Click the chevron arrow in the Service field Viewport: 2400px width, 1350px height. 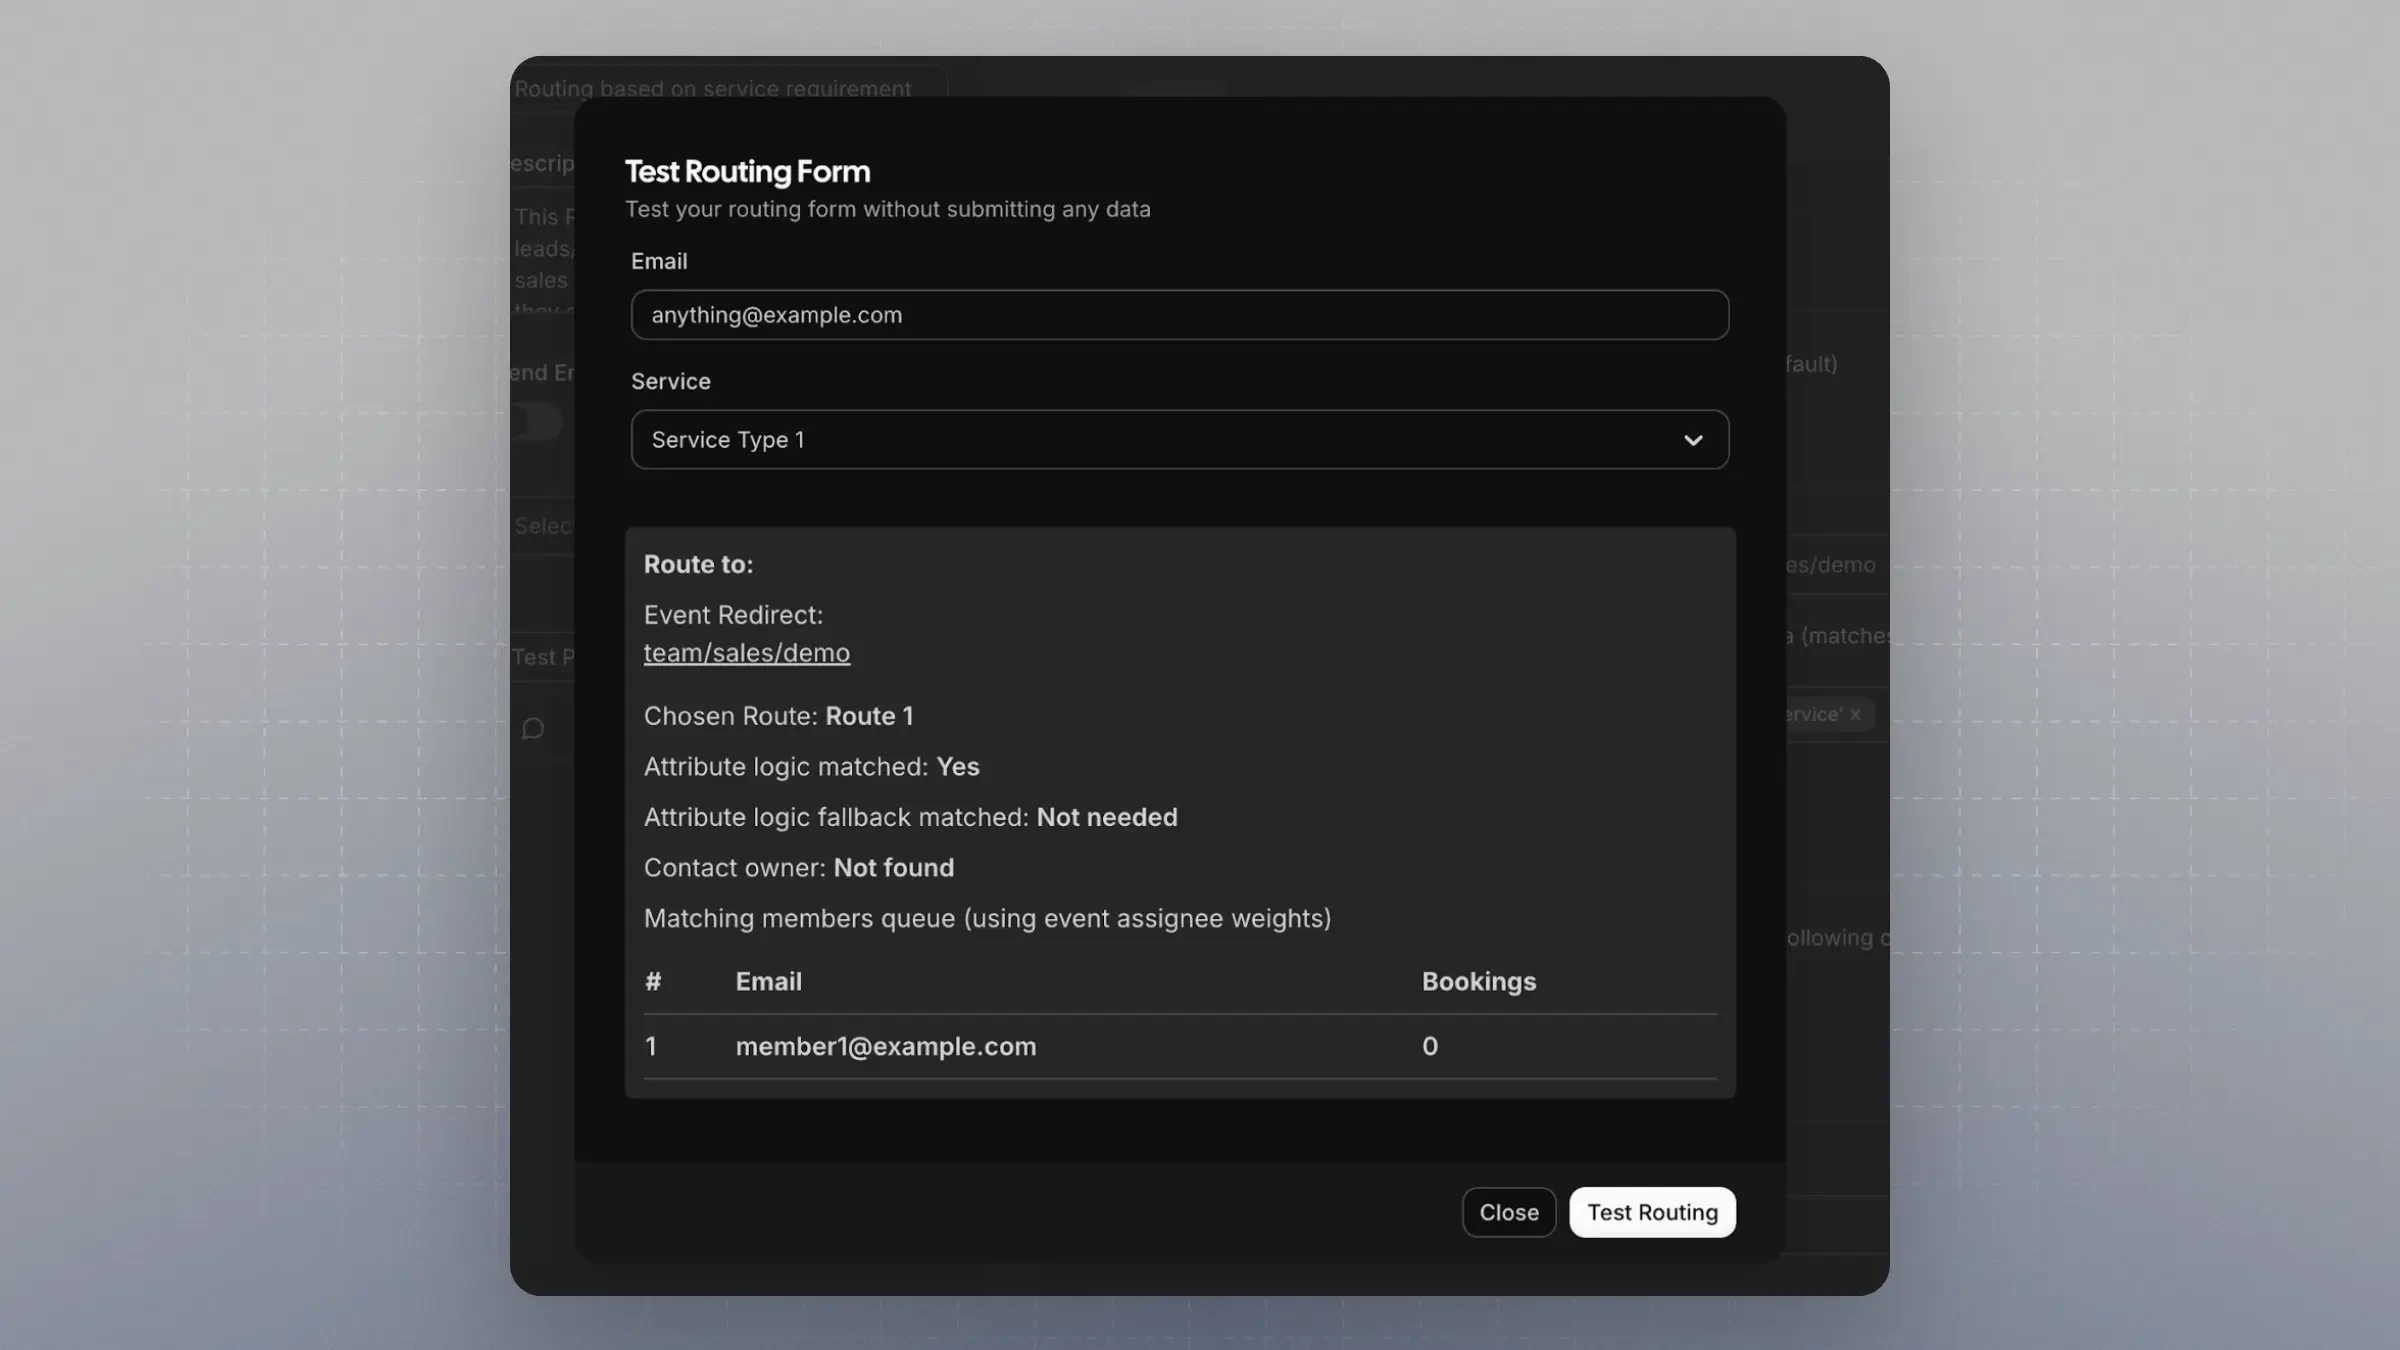1692,440
